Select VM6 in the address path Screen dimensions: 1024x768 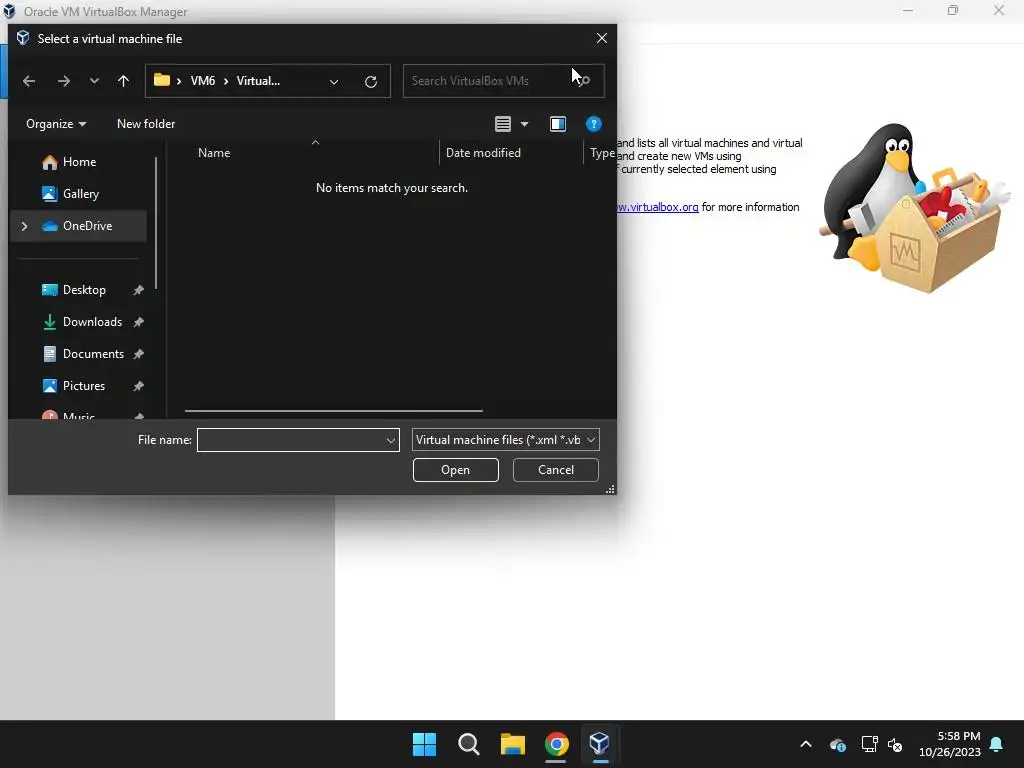pyautogui.click(x=202, y=81)
